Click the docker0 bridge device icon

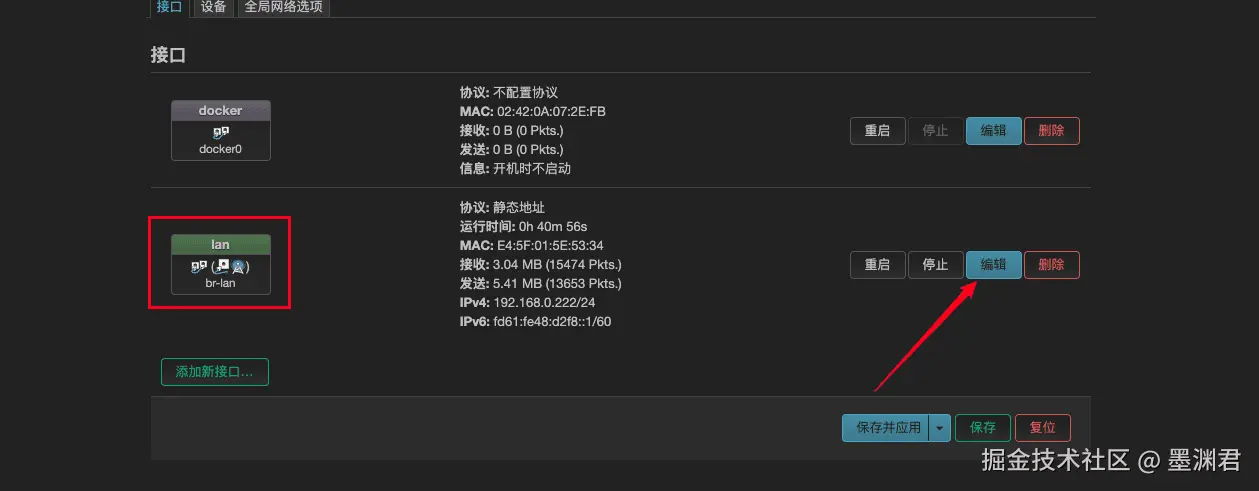tap(221, 132)
